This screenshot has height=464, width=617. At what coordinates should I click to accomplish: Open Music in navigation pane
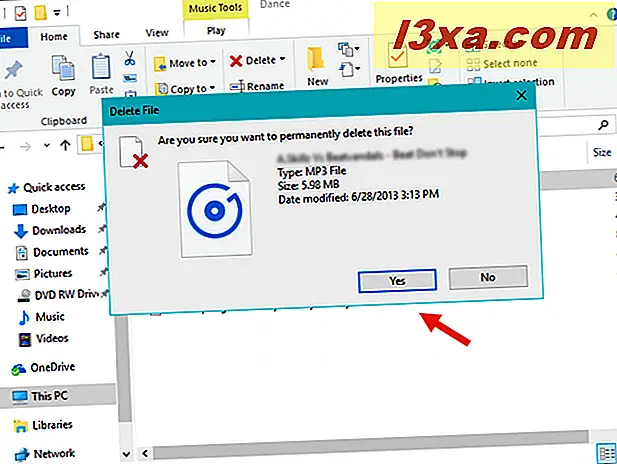click(42, 317)
